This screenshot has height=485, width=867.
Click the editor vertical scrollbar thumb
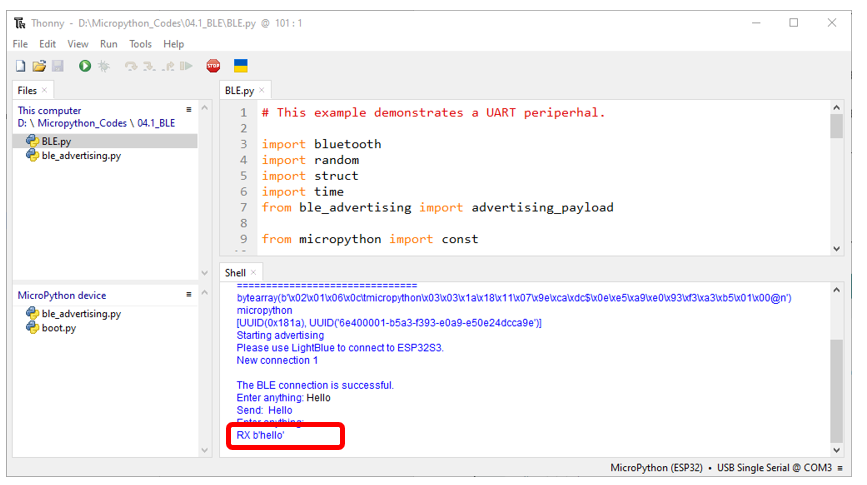(837, 126)
